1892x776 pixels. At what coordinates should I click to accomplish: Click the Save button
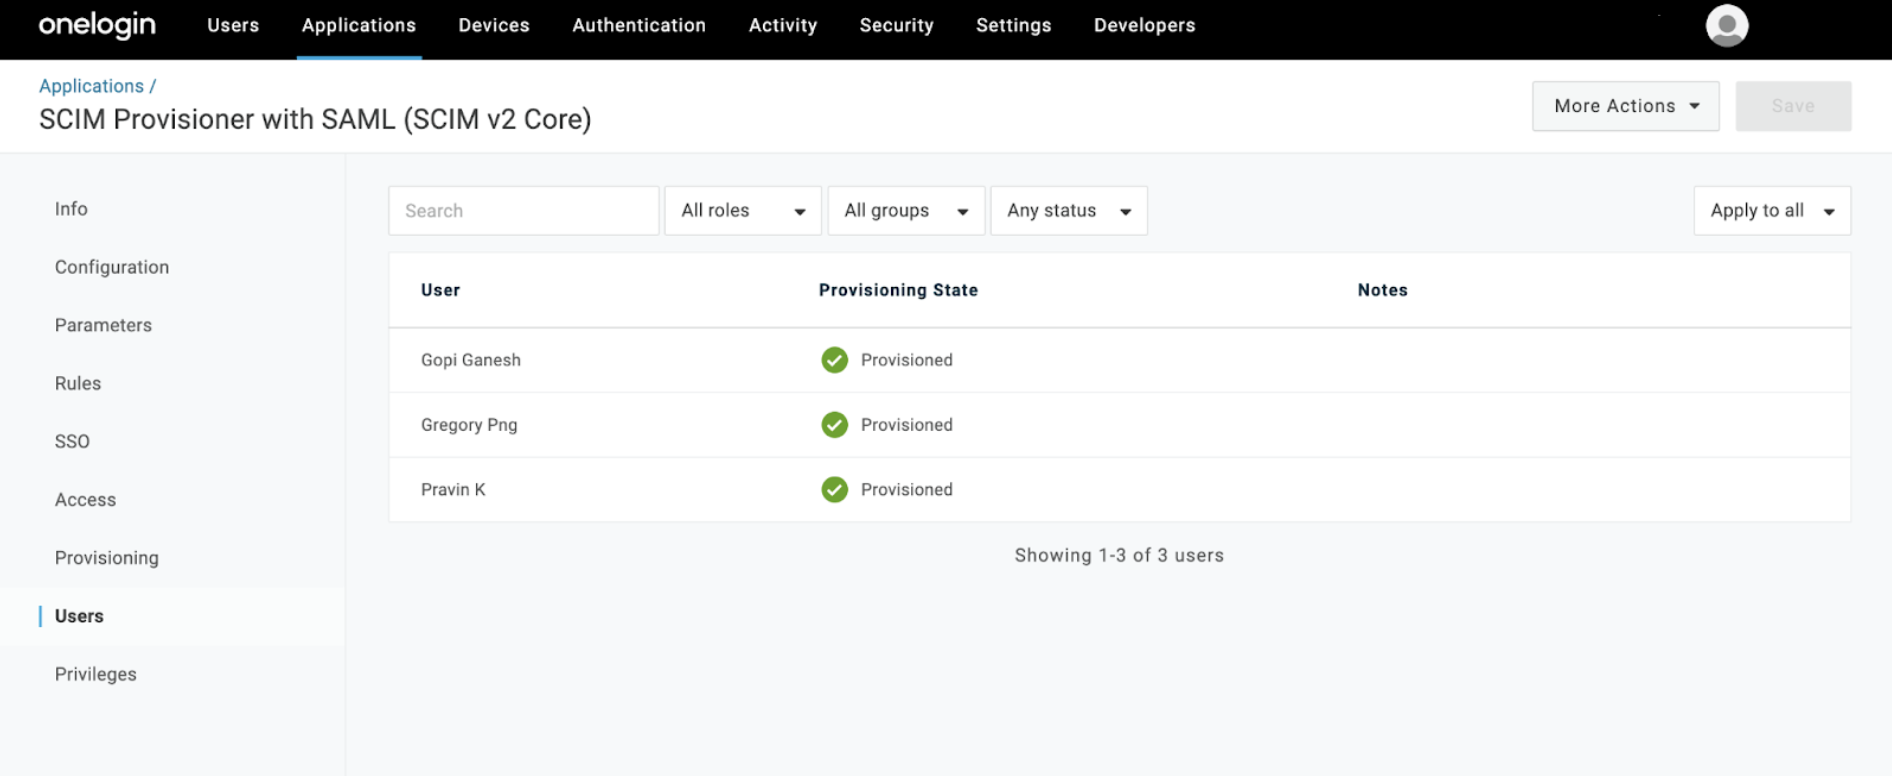(1792, 106)
